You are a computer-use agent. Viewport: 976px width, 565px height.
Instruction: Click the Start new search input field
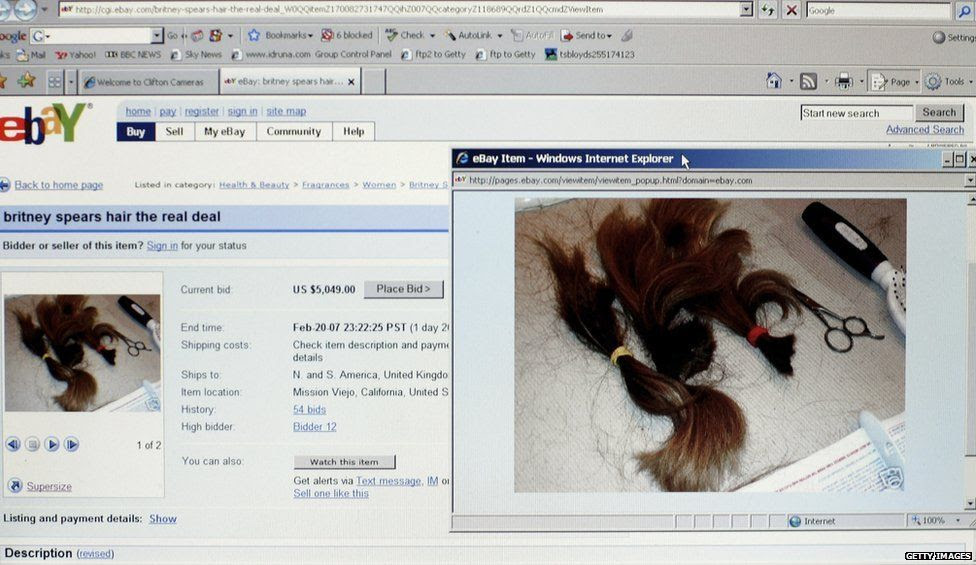pyautogui.click(x=856, y=113)
